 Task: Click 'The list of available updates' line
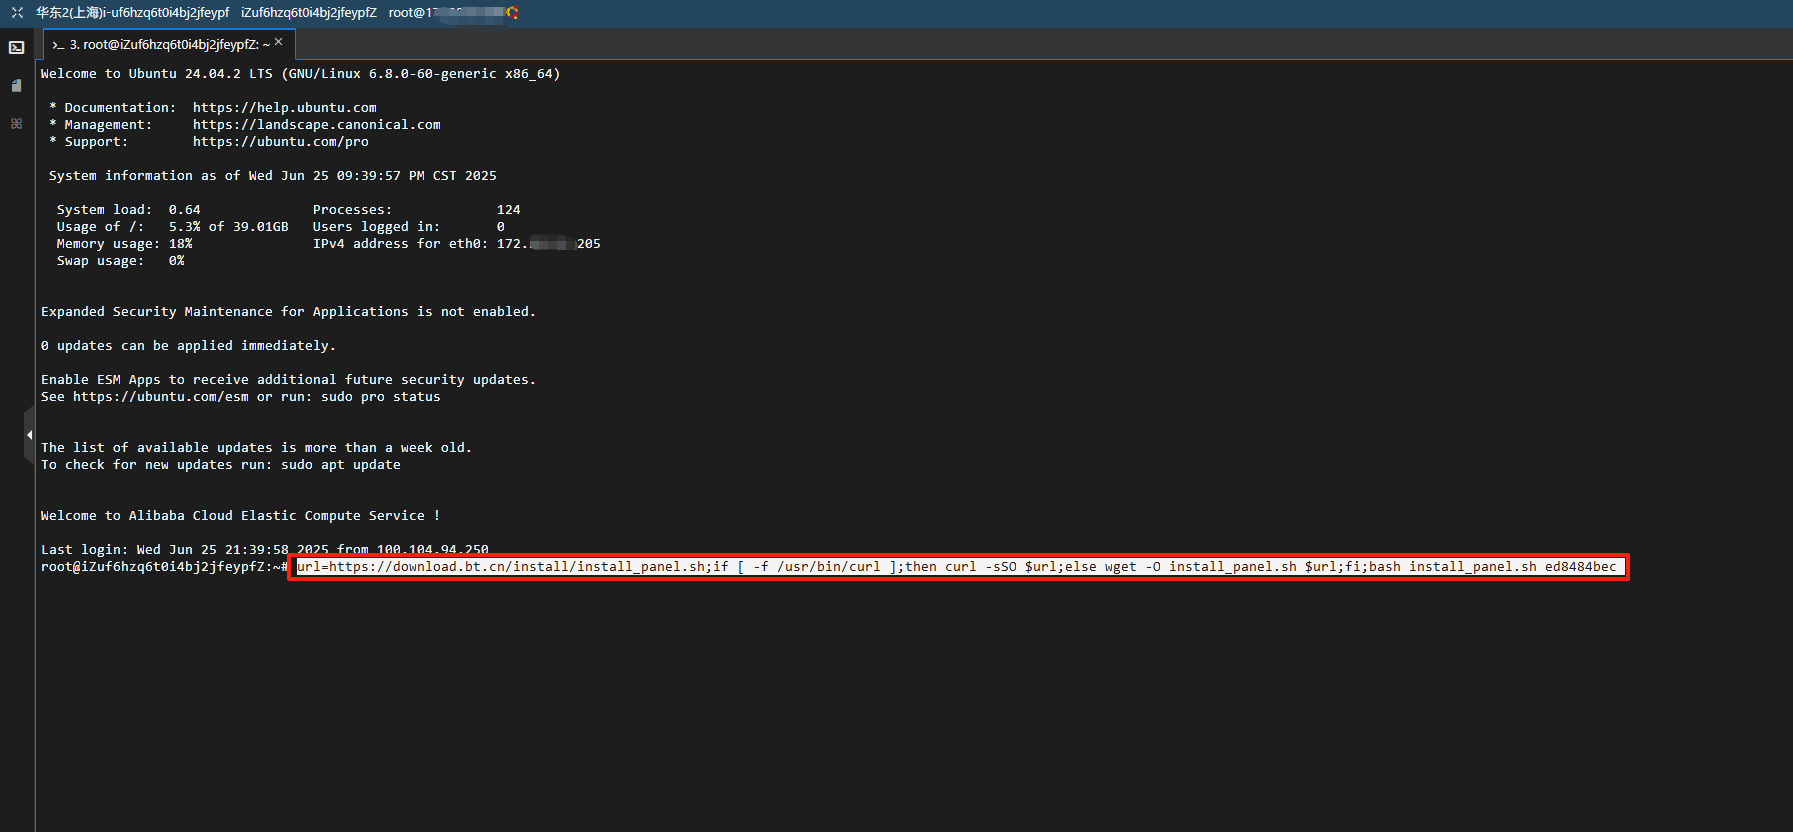coord(256,447)
